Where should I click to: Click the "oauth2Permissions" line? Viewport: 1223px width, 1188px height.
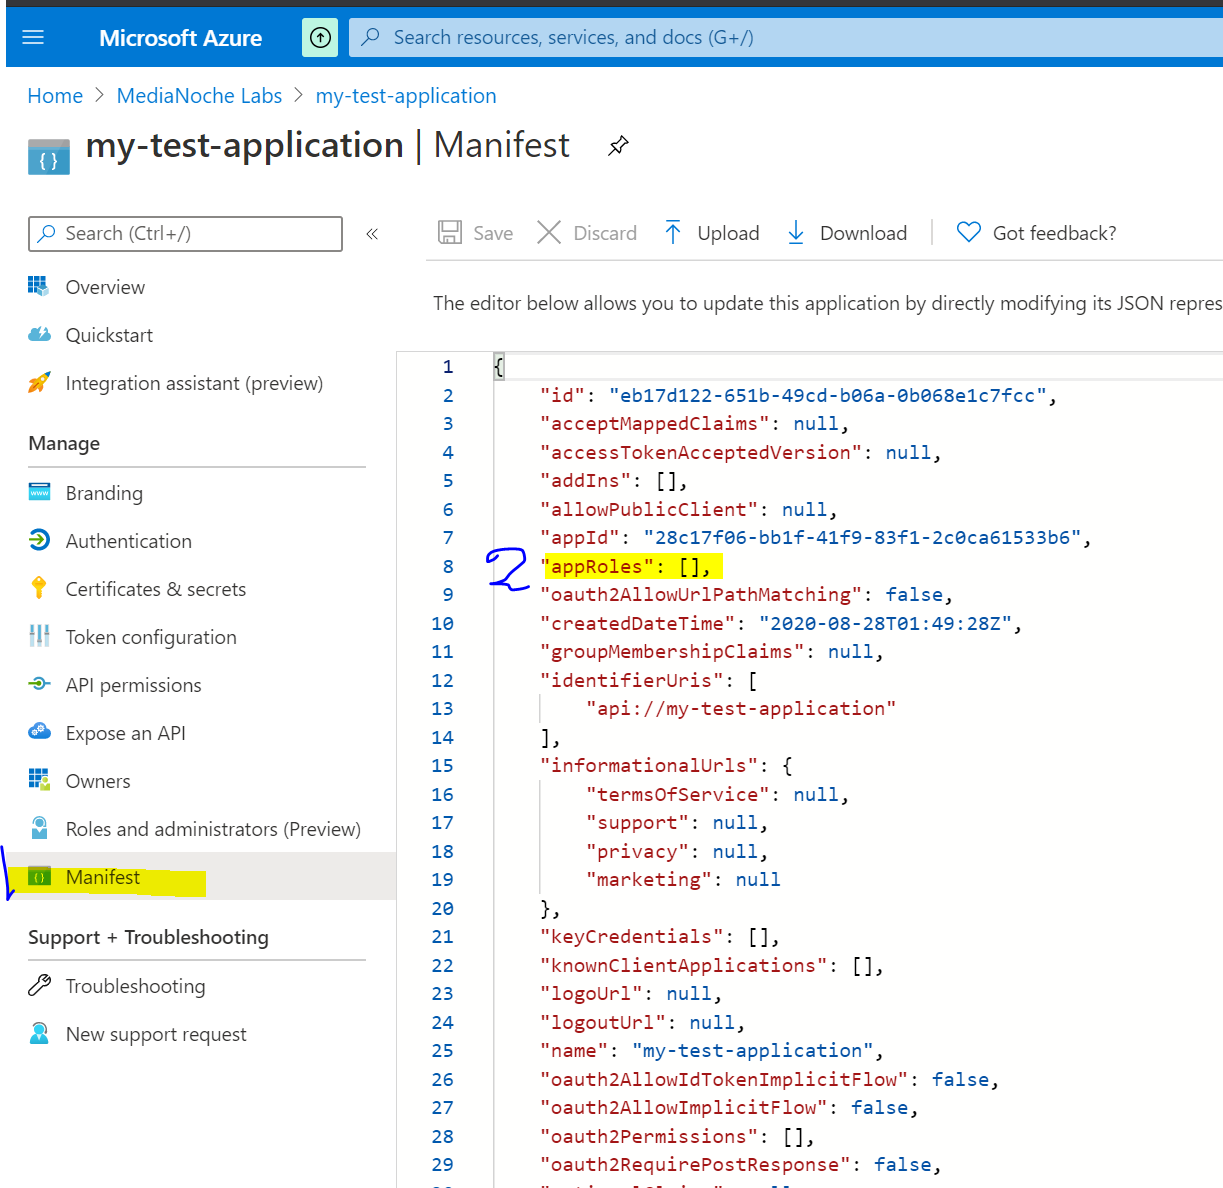(677, 1137)
